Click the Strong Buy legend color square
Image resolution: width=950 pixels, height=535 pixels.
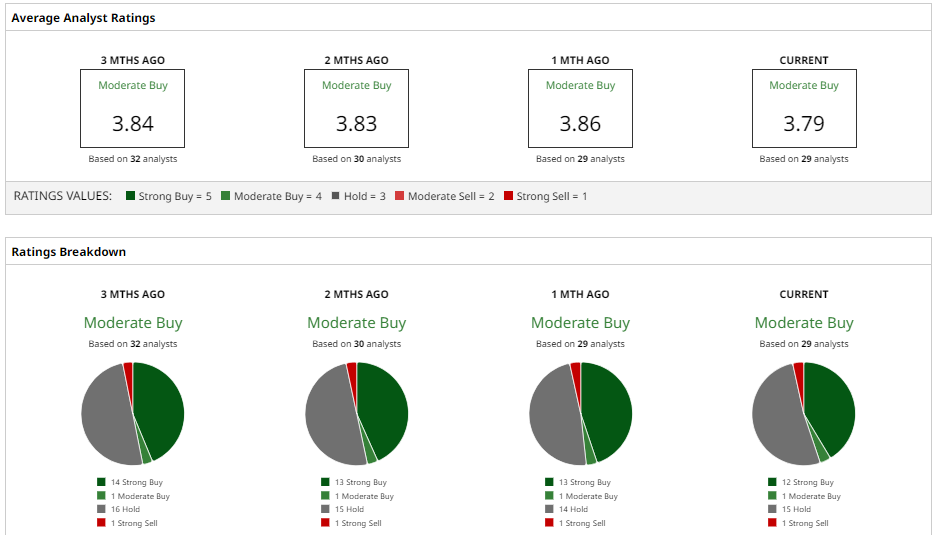pyautogui.click(x=131, y=196)
